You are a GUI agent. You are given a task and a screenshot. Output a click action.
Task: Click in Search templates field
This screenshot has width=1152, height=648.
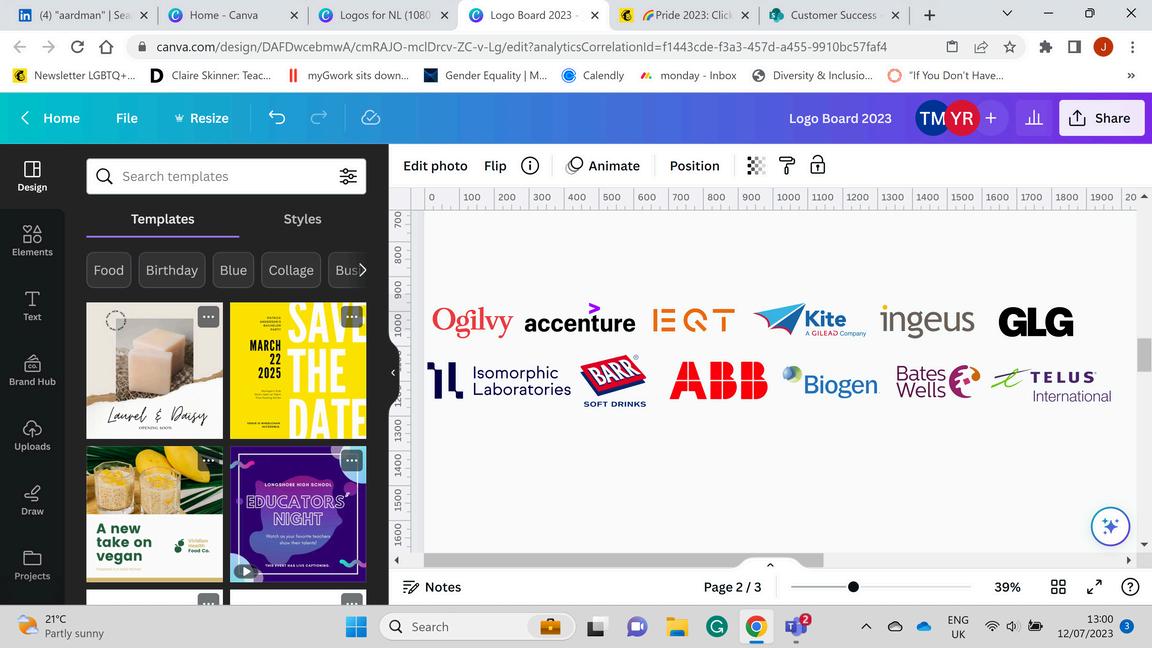[226, 176]
